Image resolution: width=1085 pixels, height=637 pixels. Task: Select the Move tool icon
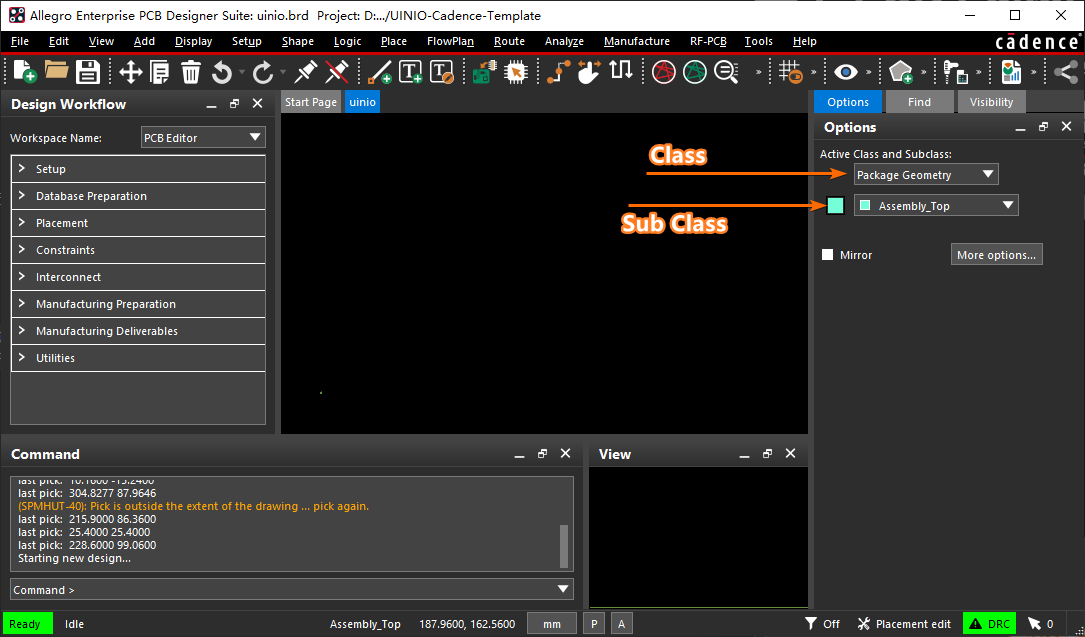[x=130, y=72]
